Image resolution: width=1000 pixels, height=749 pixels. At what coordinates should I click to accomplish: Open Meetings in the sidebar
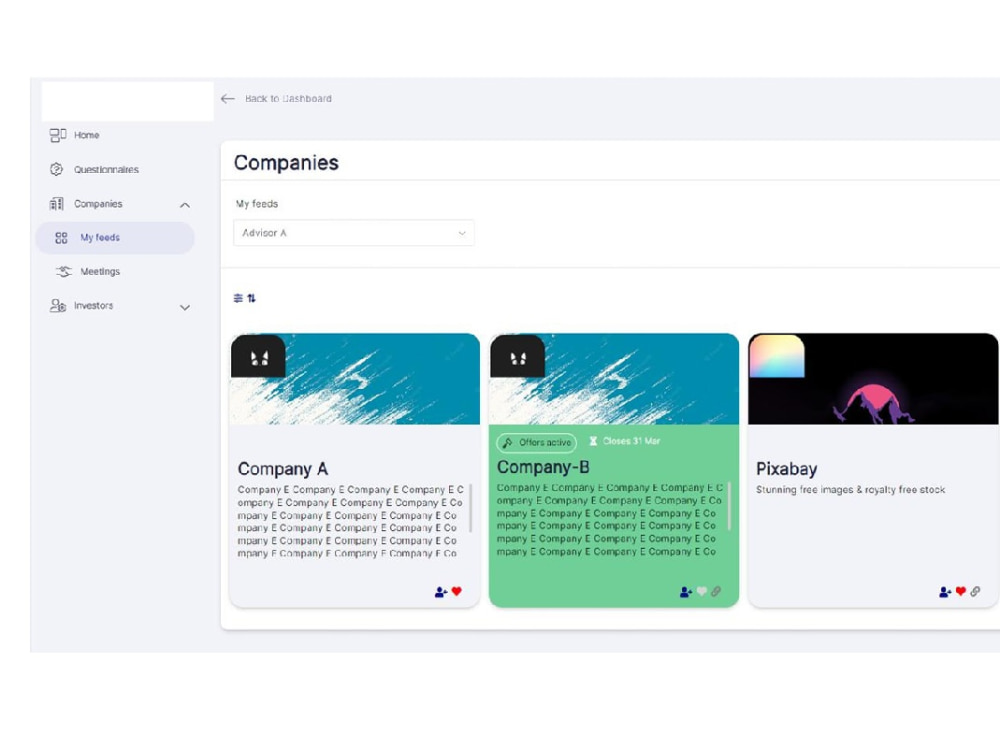[100, 272]
